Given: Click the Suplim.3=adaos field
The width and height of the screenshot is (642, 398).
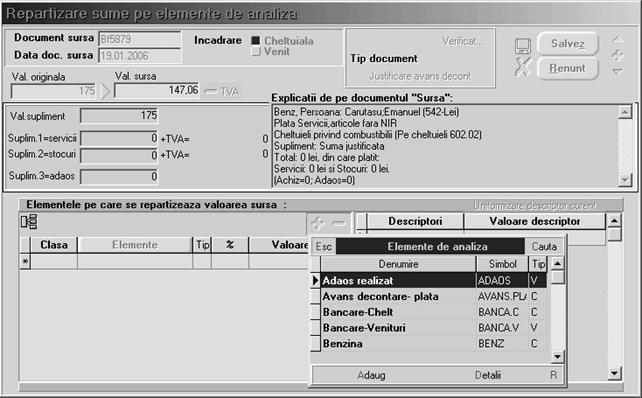Looking at the screenshot, I should pos(119,176).
